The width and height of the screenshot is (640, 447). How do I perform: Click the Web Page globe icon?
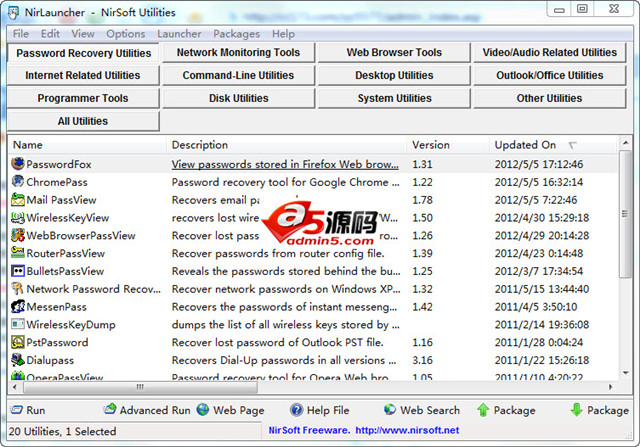(203, 409)
